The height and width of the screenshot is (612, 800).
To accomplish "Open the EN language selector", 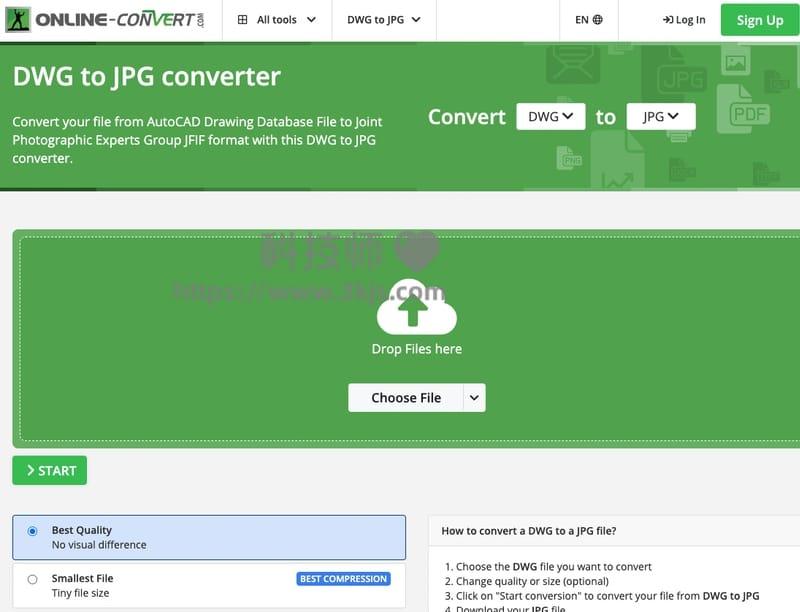I will point(589,20).
